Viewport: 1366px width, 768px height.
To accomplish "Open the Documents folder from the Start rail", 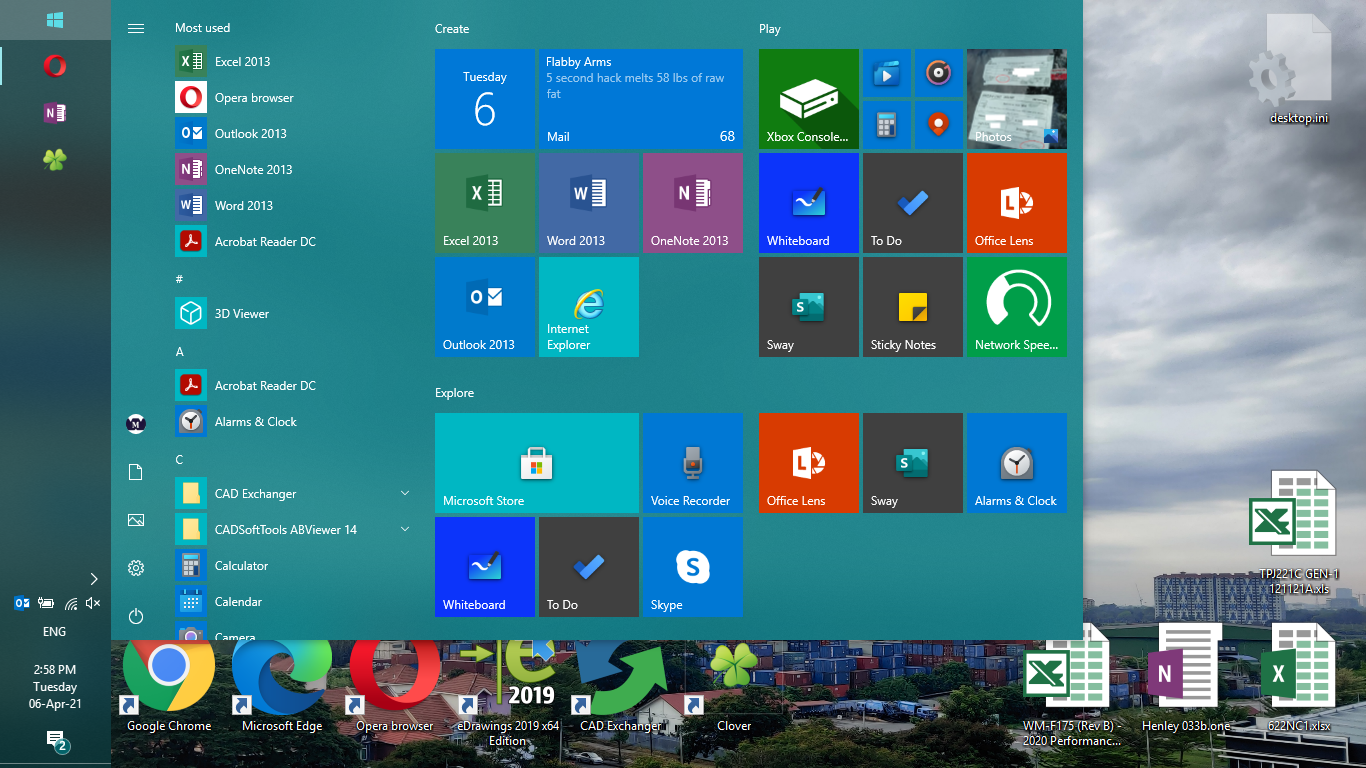I will tap(136, 472).
